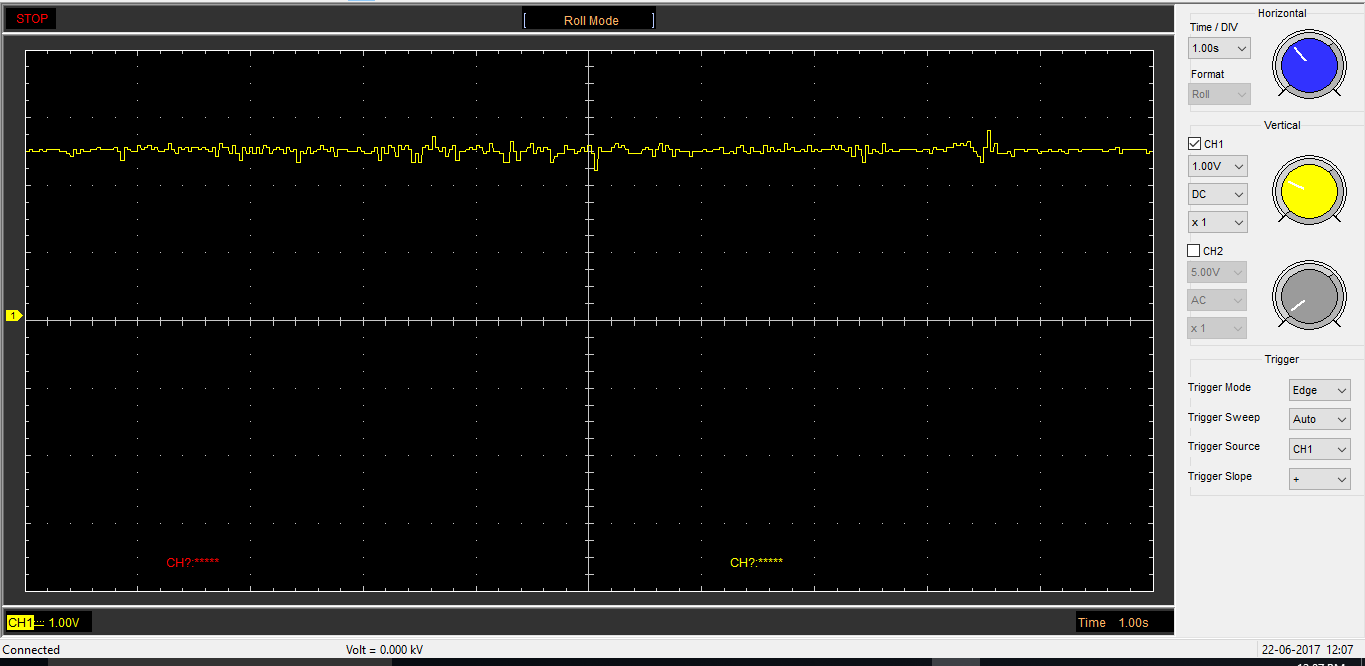Open the Trigger Source CH1 dropdown

pos(1320,449)
